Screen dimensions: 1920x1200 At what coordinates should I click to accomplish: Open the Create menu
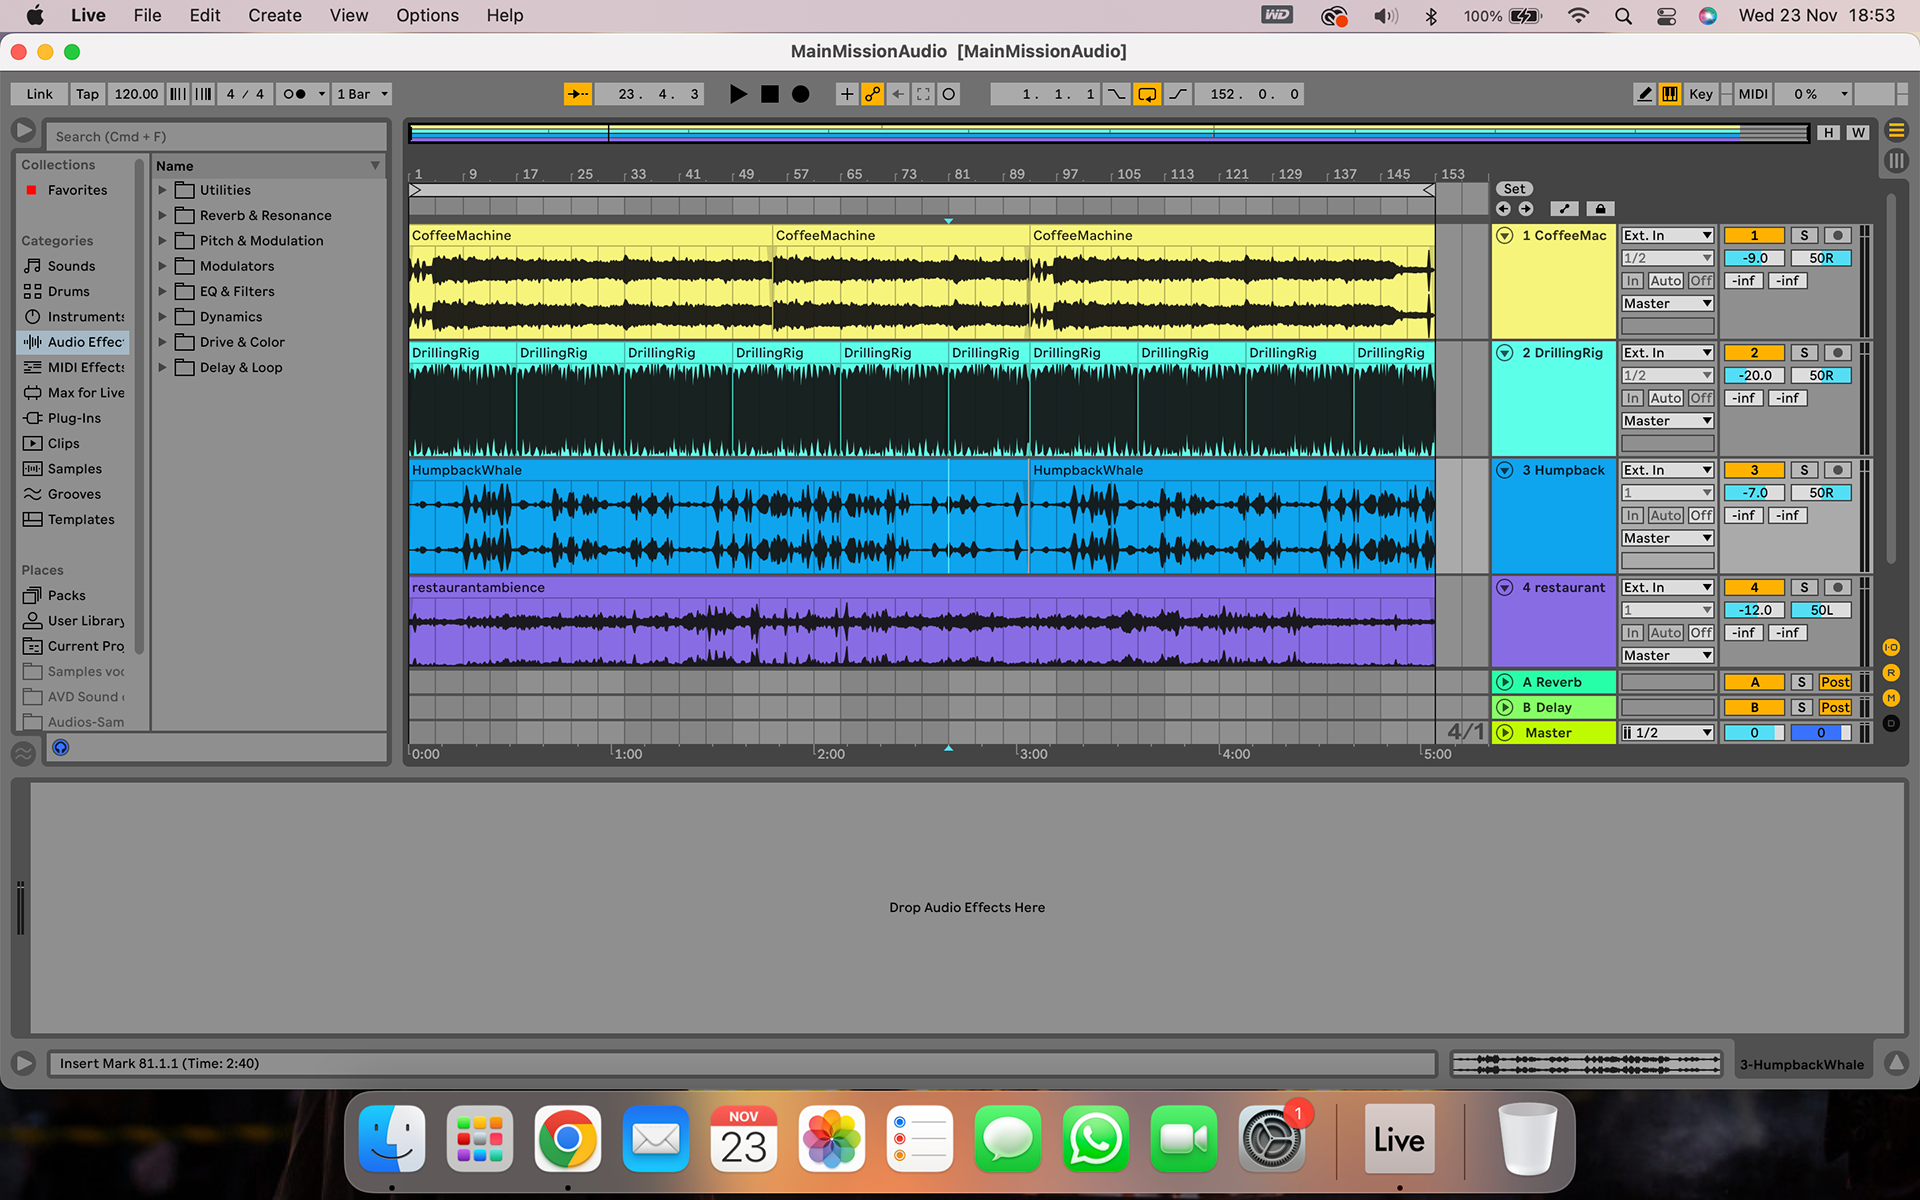[x=275, y=15]
